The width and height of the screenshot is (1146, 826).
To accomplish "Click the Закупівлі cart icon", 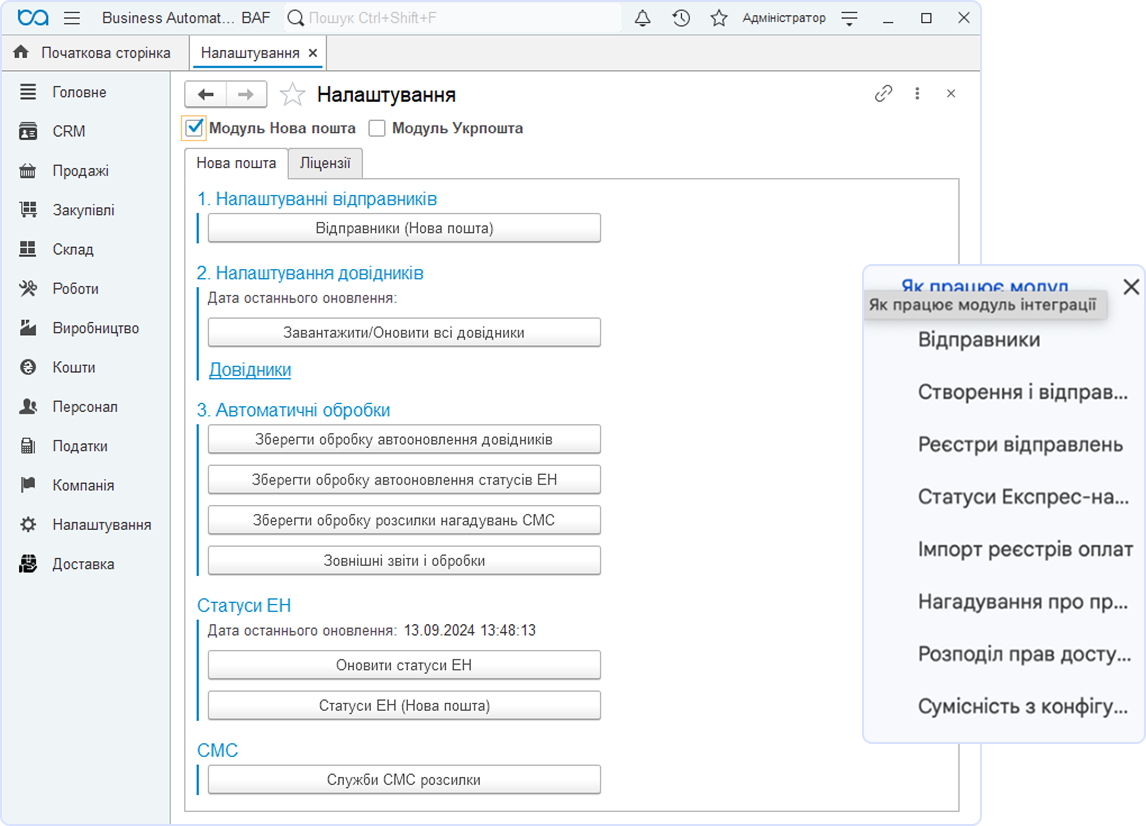I will [28, 211].
